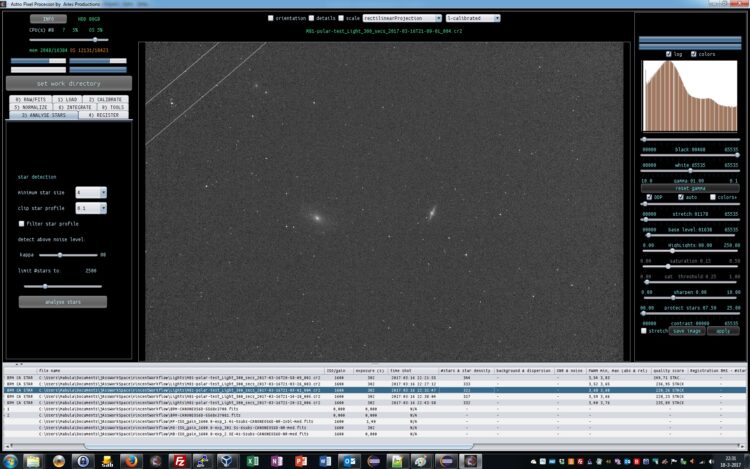Enable the colors+ checkbox
The image size is (750, 469).
(713, 197)
